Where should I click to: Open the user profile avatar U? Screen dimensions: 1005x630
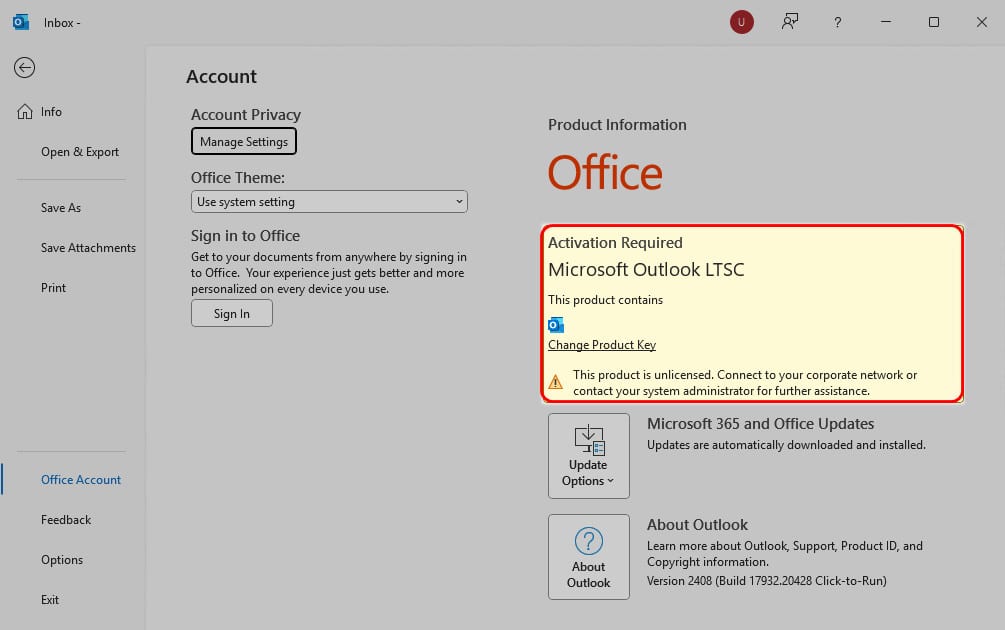742,22
